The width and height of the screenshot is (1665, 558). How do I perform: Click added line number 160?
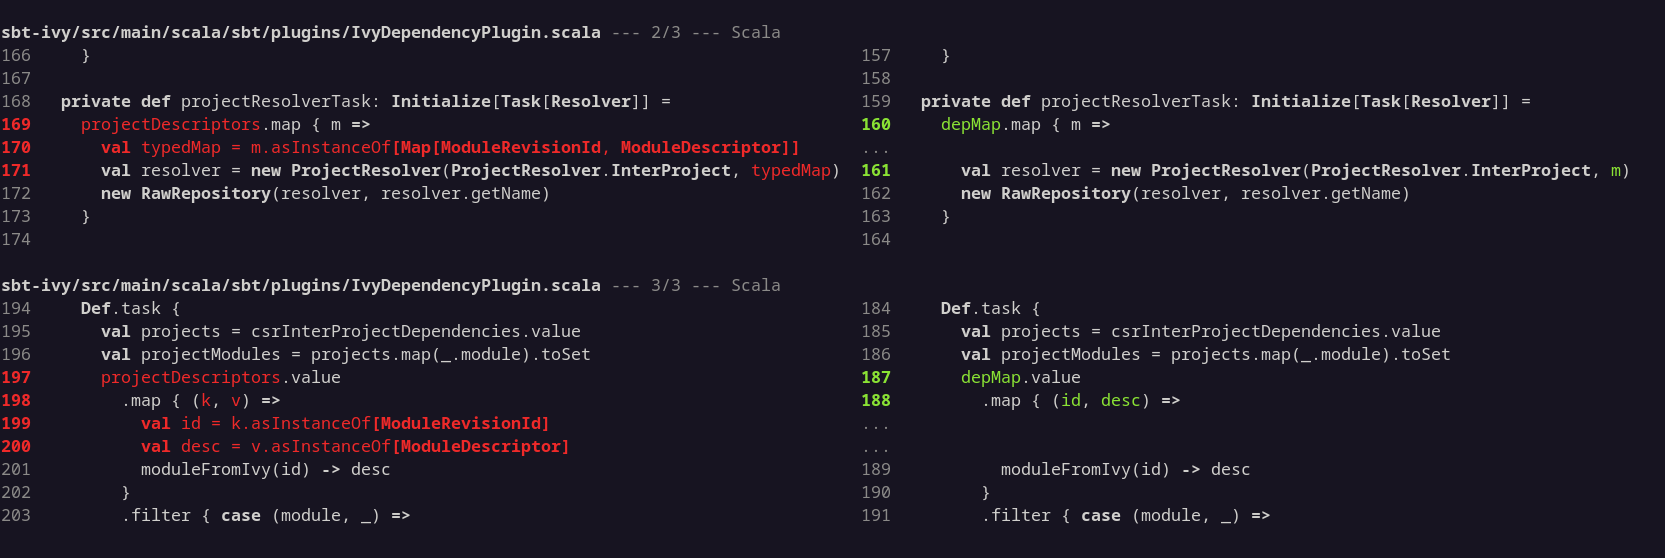pos(876,124)
